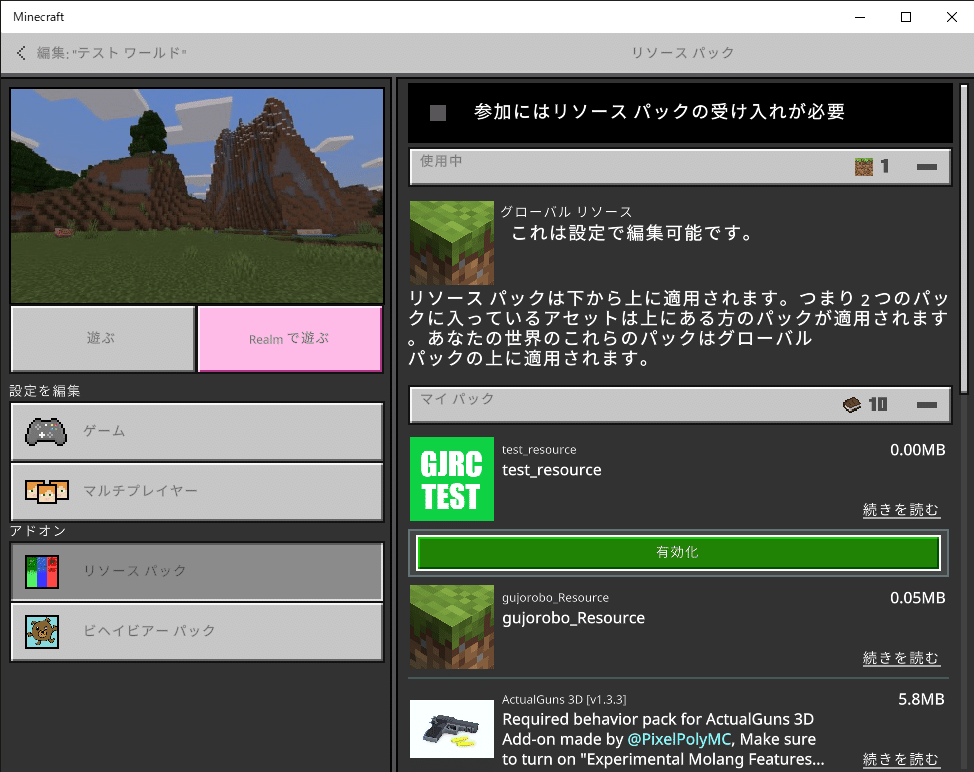Click the multiplayer faces icon
Image resolution: width=974 pixels, height=772 pixels.
tap(47, 491)
